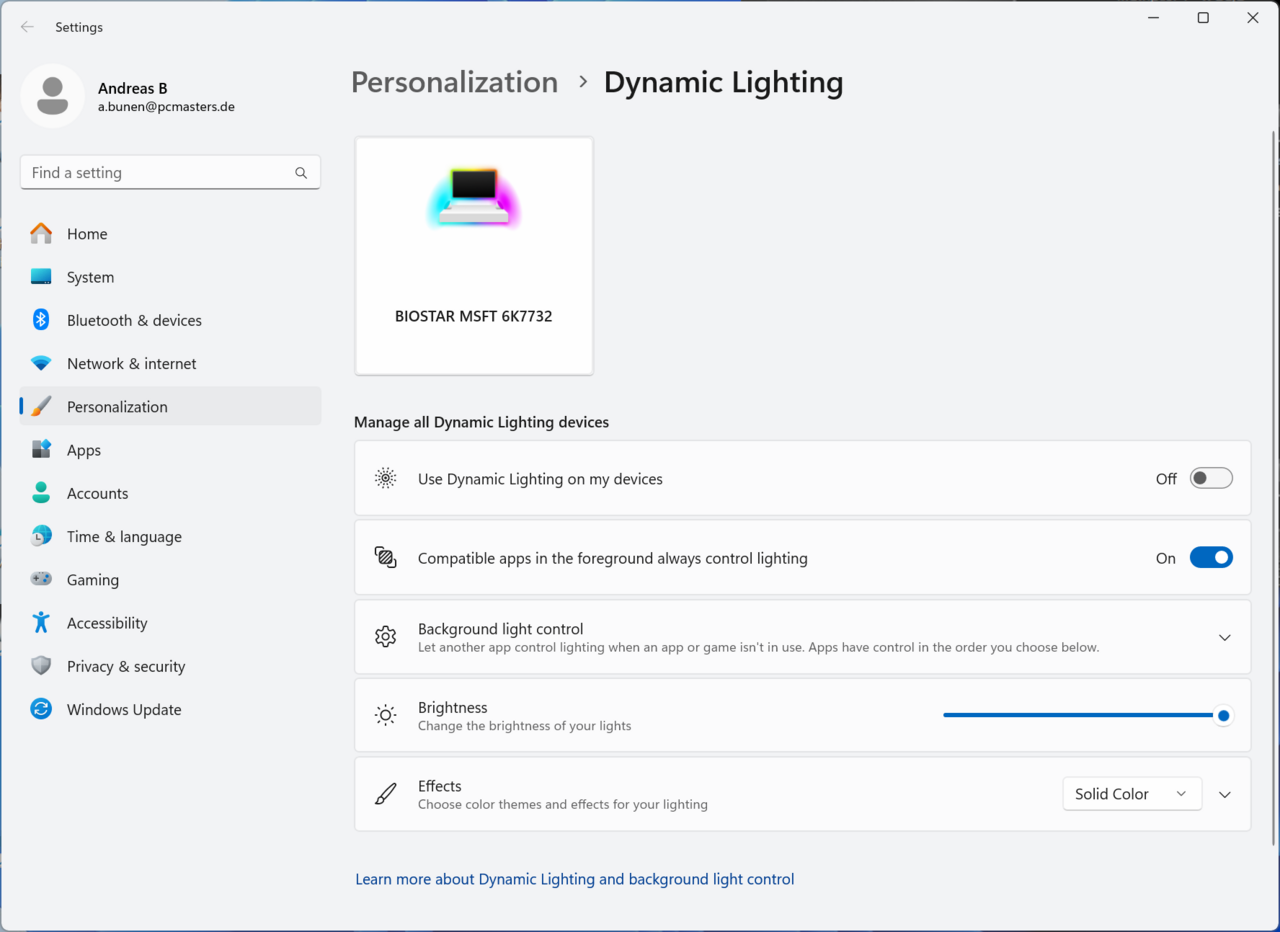Go back using the arrow icon
This screenshot has width=1280, height=932.
[x=27, y=27]
